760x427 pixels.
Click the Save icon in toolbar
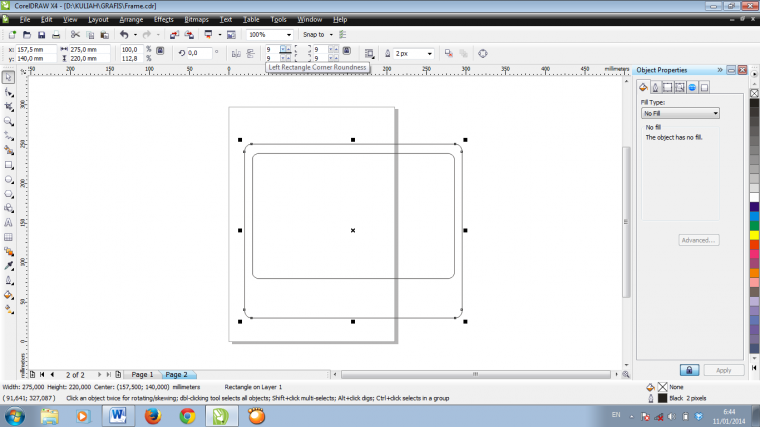pyautogui.click(x=41, y=35)
